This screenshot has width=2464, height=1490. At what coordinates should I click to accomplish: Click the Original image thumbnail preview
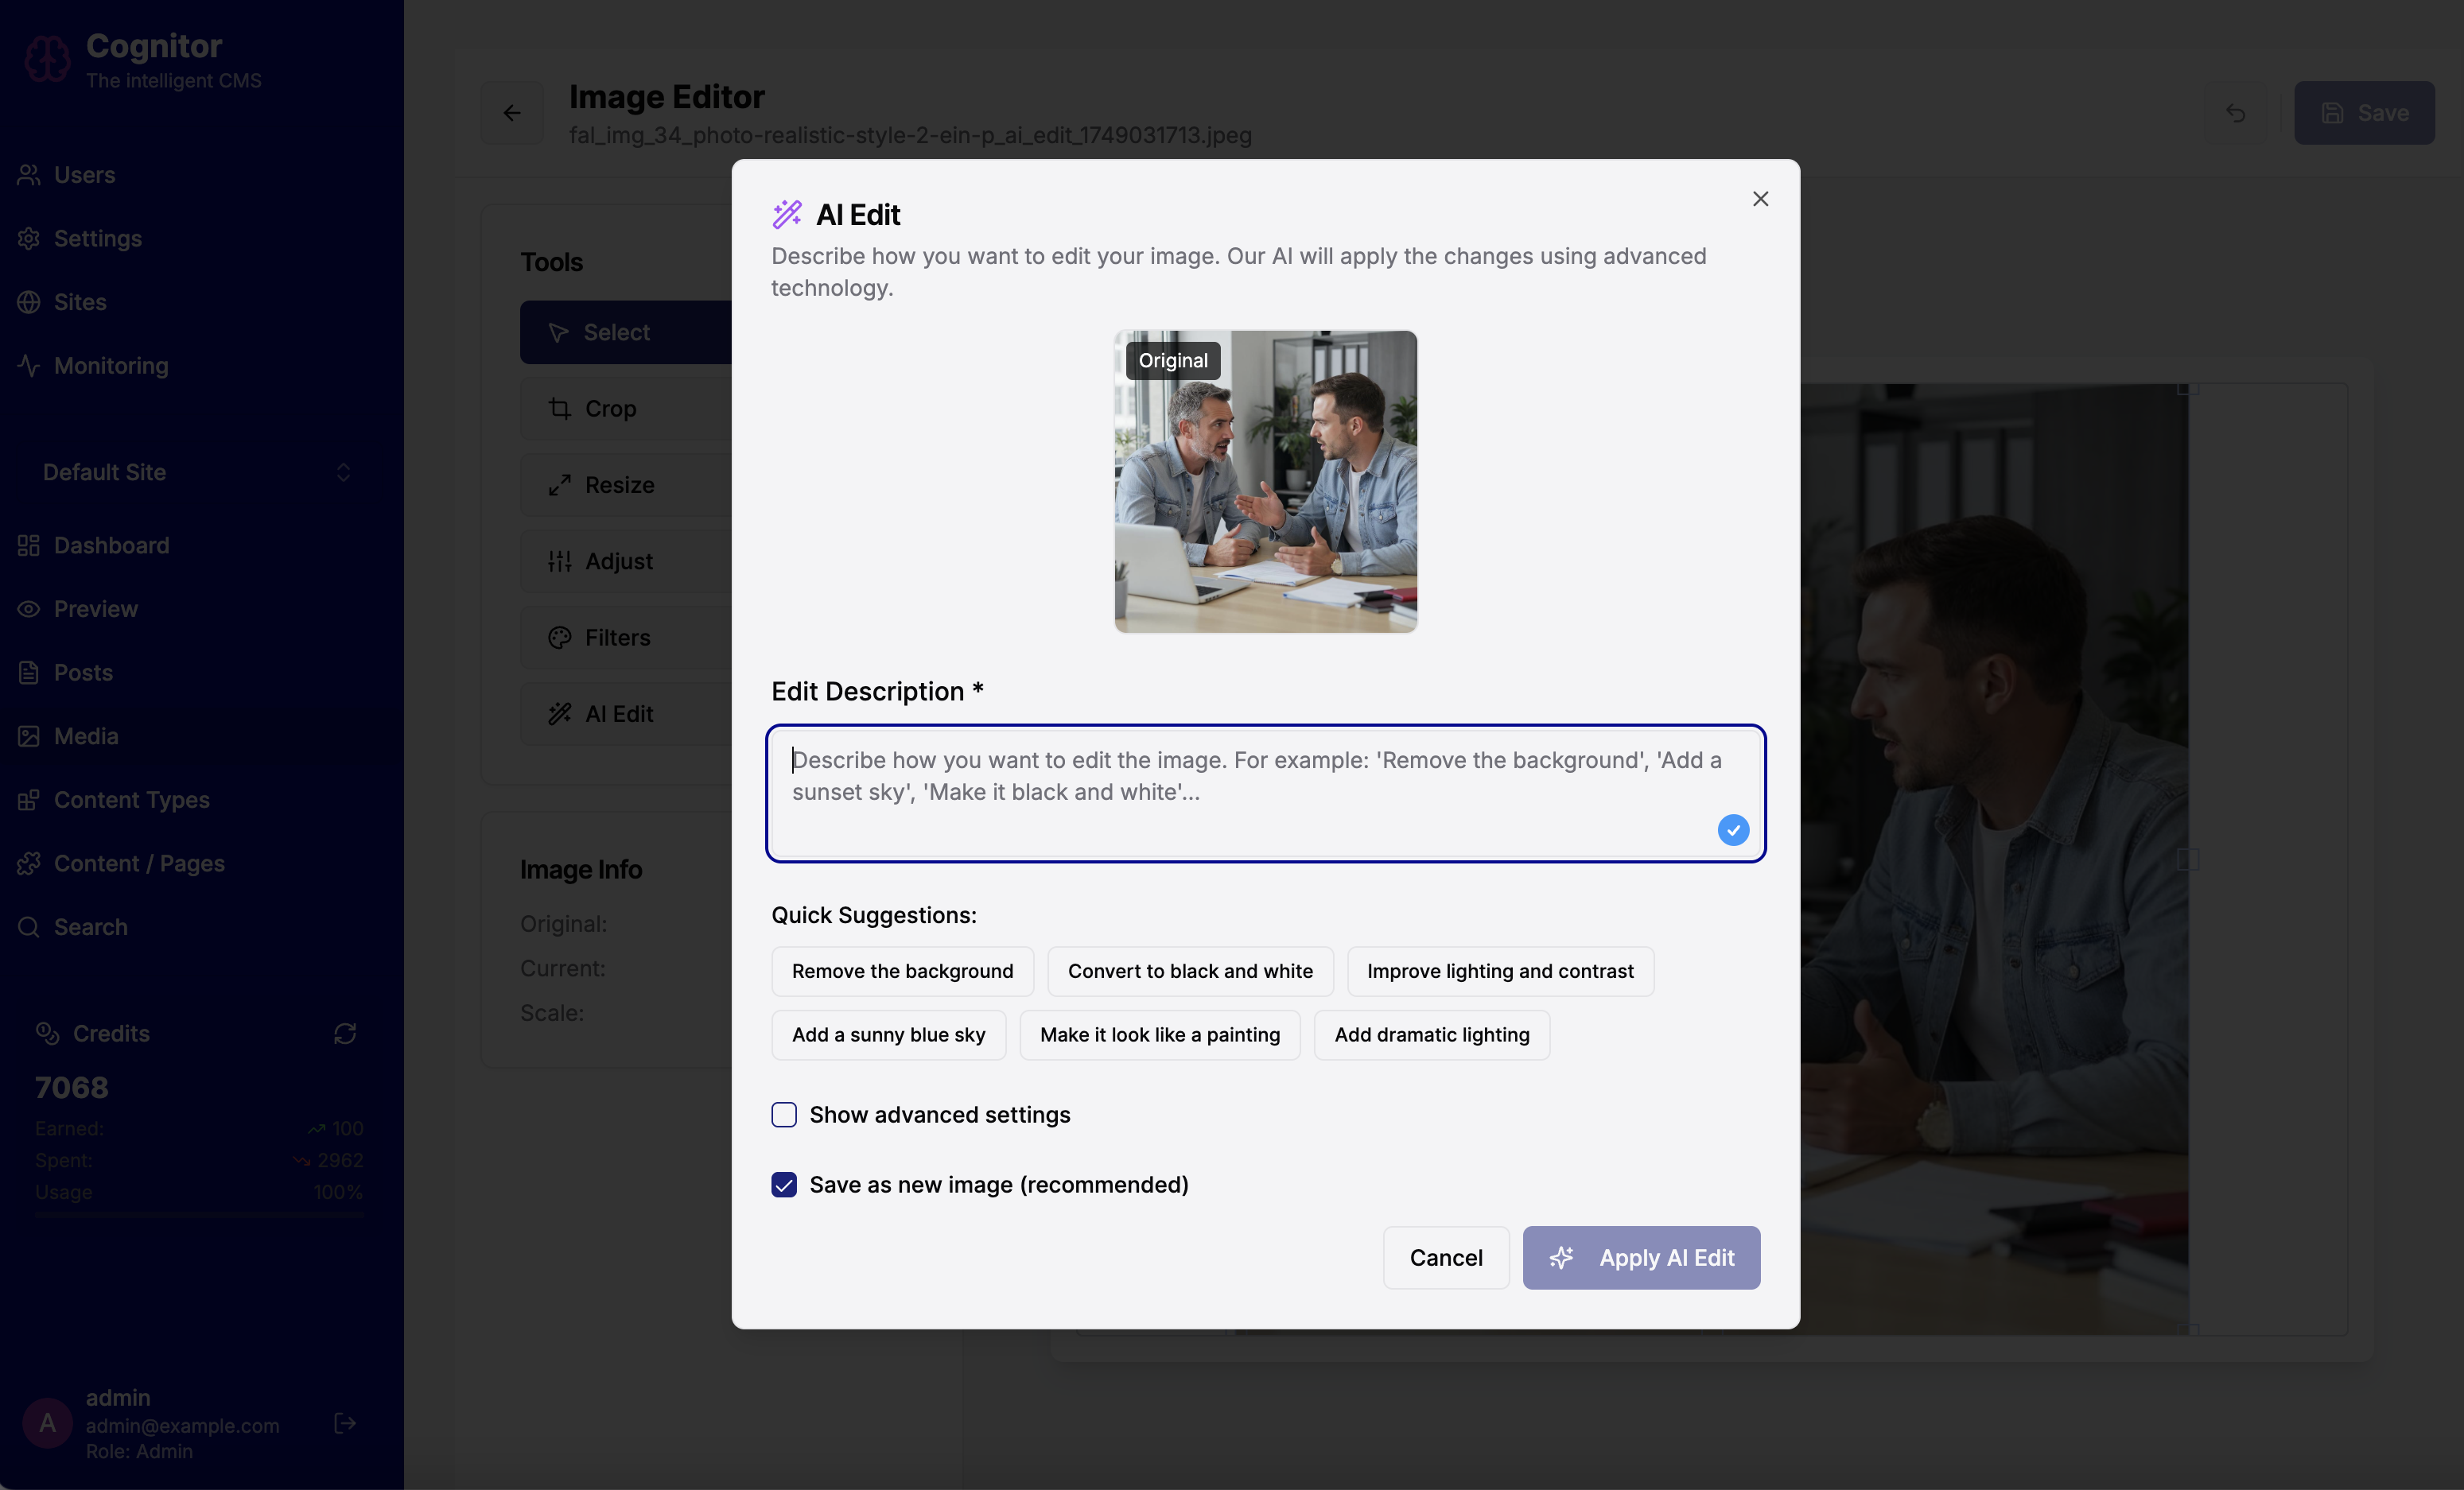pos(1265,482)
